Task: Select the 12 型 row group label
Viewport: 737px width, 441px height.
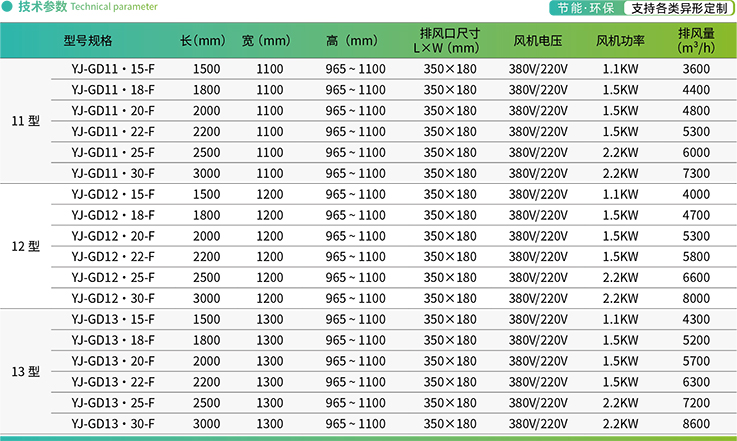Action: 25,246
